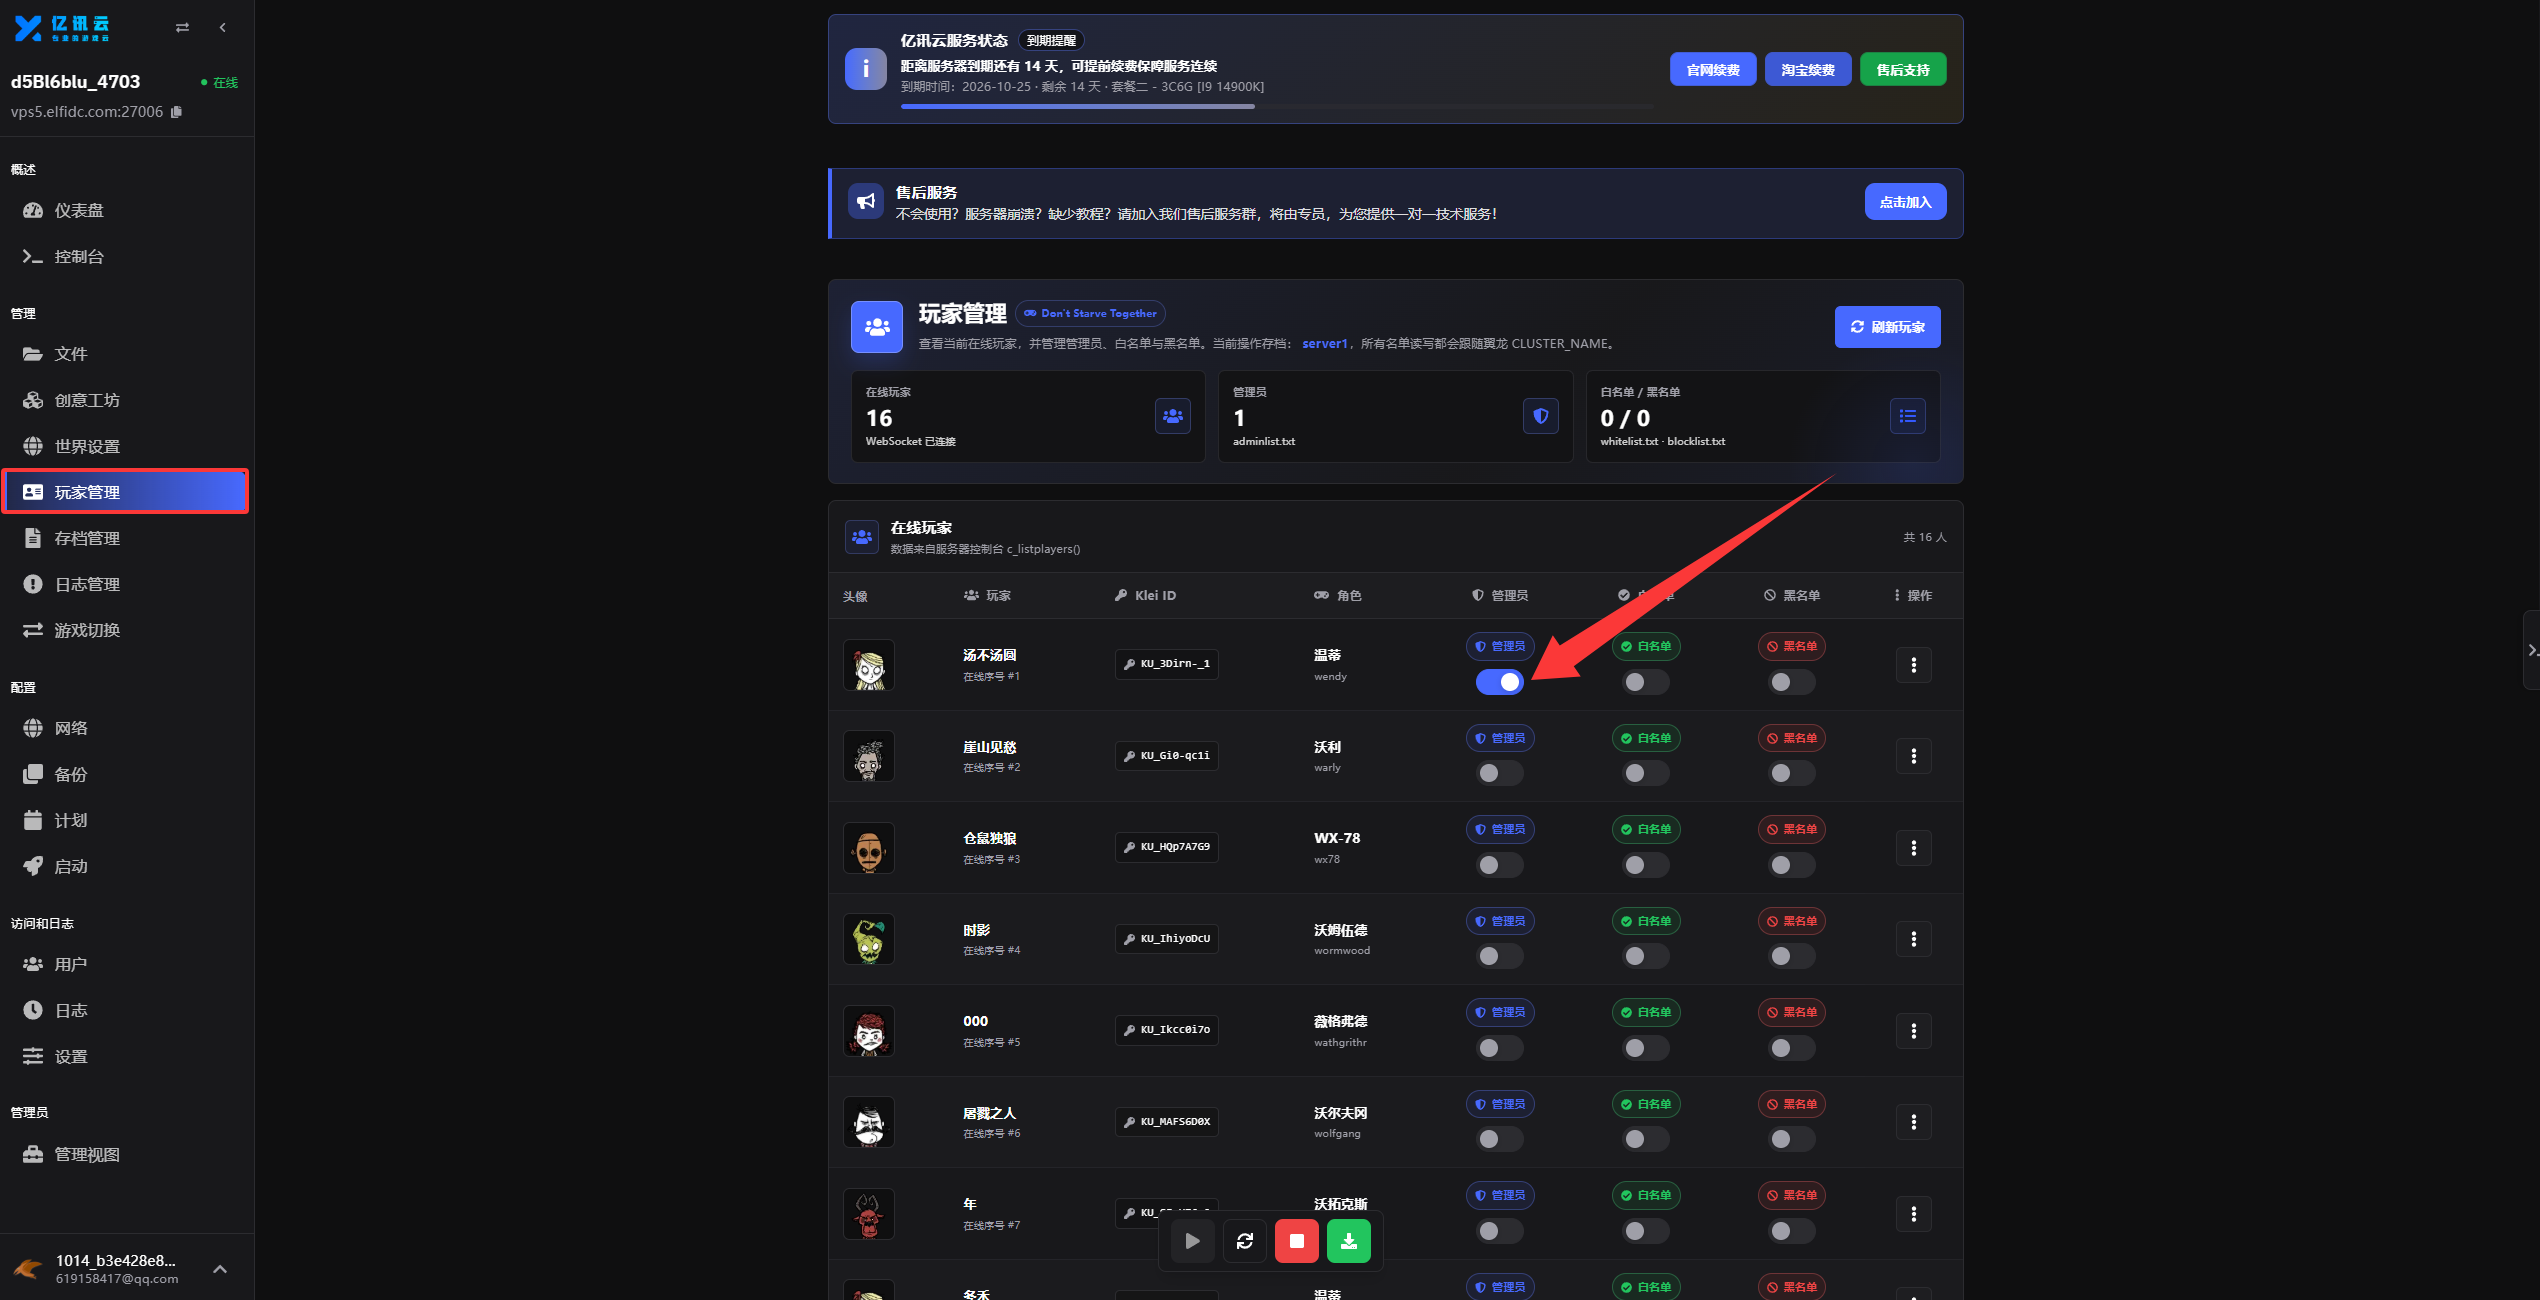The width and height of the screenshot is (2540, 1300).
Task: Open actions menu for 崖山见愁
Action: pos(1913,756)
